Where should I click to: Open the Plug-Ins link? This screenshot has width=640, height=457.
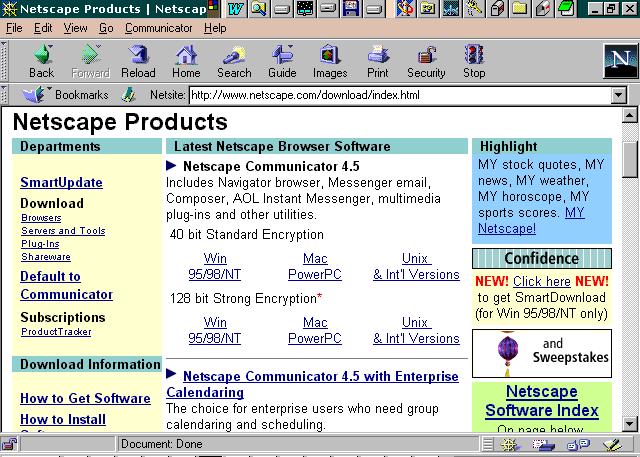click(x=40, y=244)
